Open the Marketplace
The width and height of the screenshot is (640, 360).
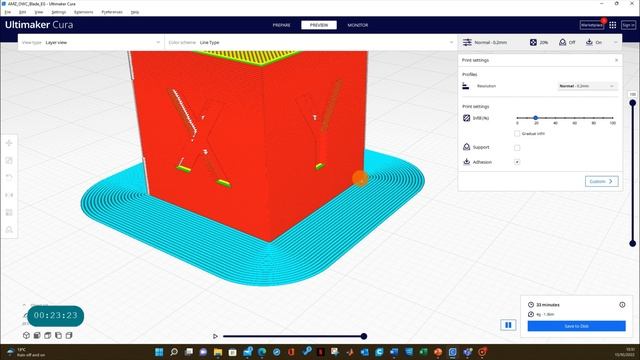point(591,25)
